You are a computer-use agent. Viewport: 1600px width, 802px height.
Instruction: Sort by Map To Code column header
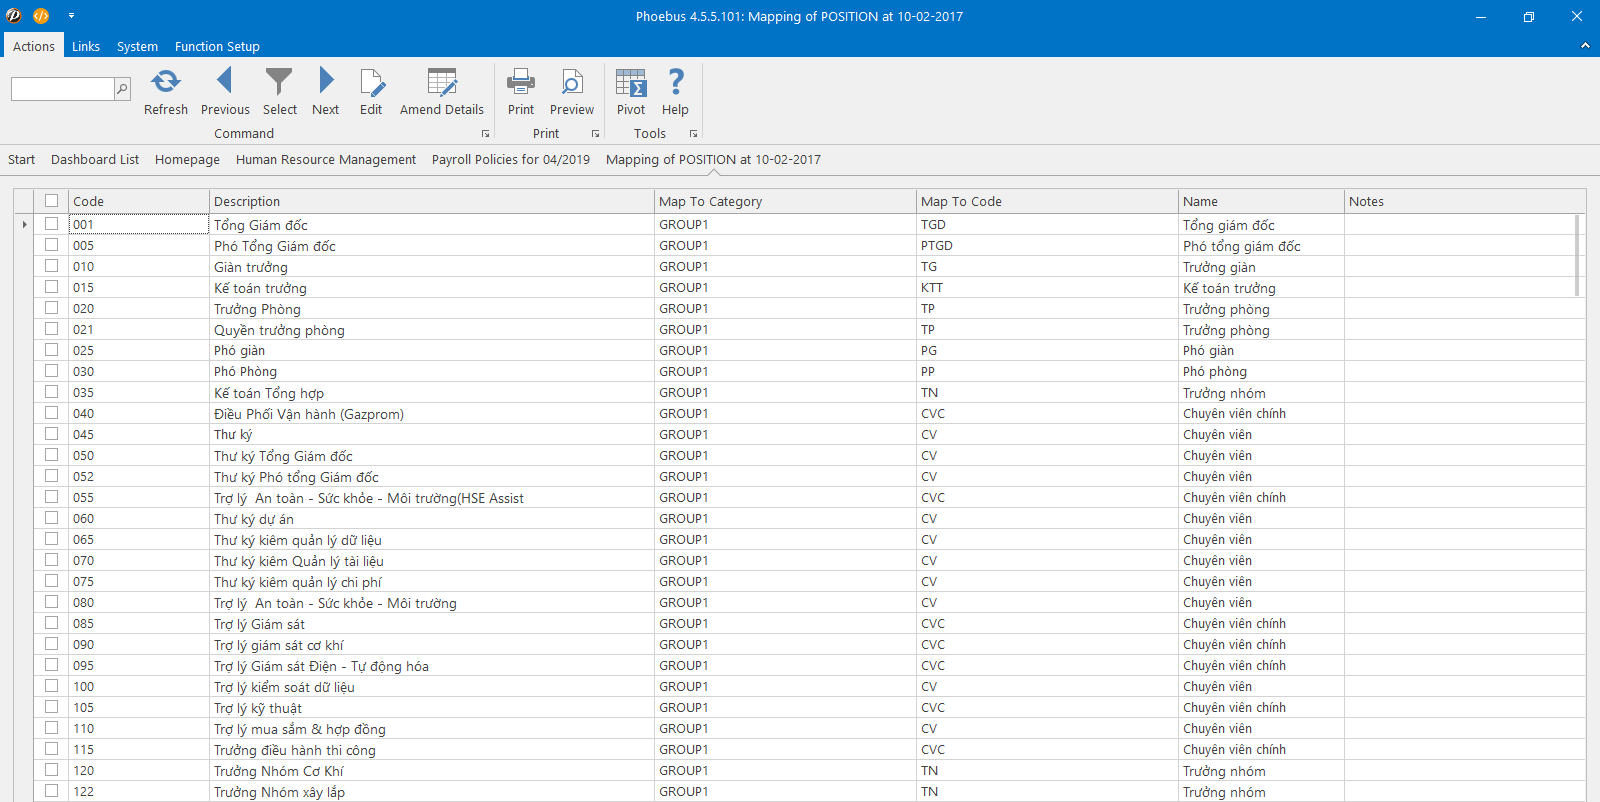1047,201
